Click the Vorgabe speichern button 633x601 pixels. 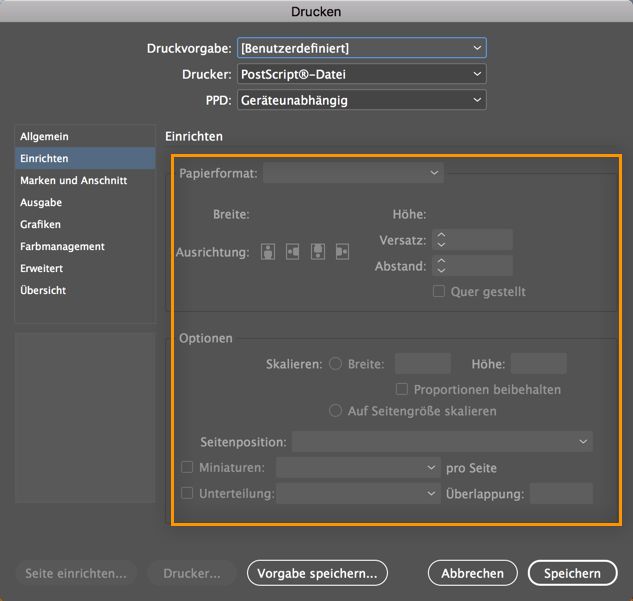317,573
